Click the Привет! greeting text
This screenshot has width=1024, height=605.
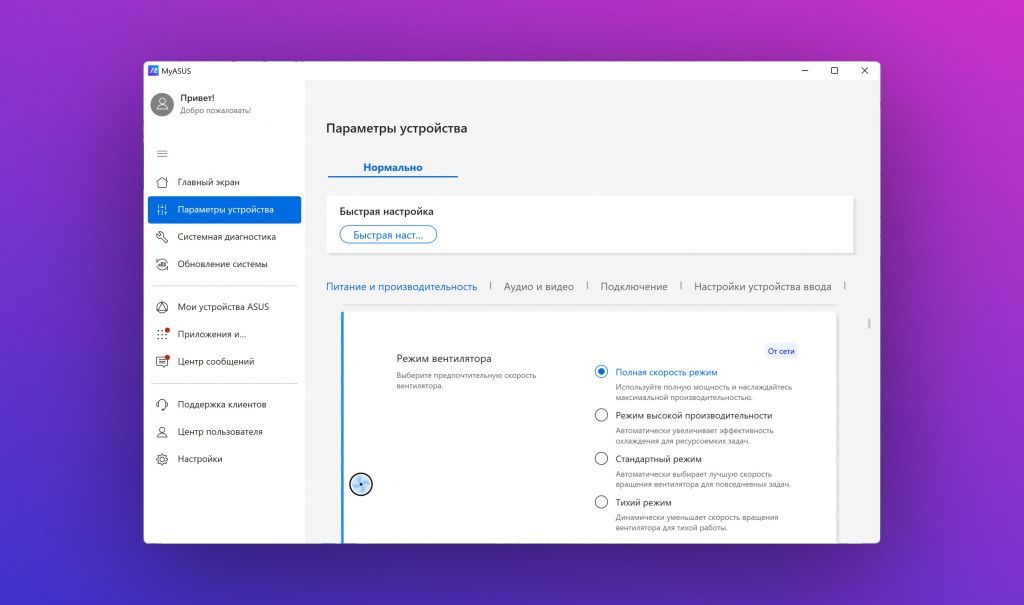(197, 98)
